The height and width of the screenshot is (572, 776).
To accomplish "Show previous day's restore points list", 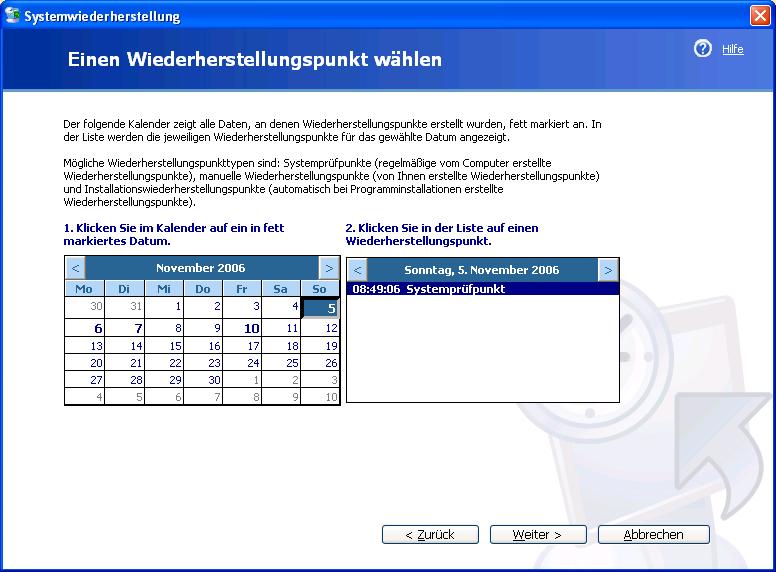I will pyautogui.click(x=358, y=270).
